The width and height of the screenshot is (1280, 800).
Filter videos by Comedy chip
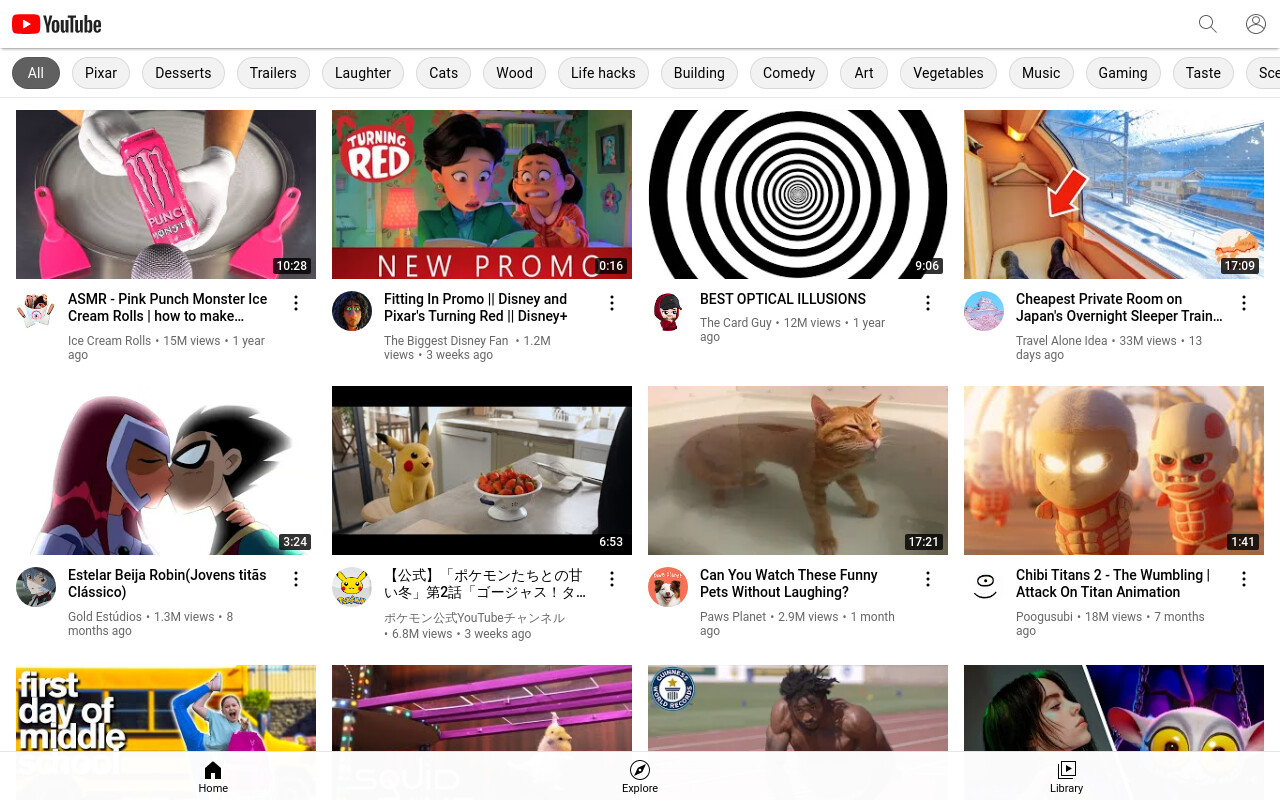789,73
